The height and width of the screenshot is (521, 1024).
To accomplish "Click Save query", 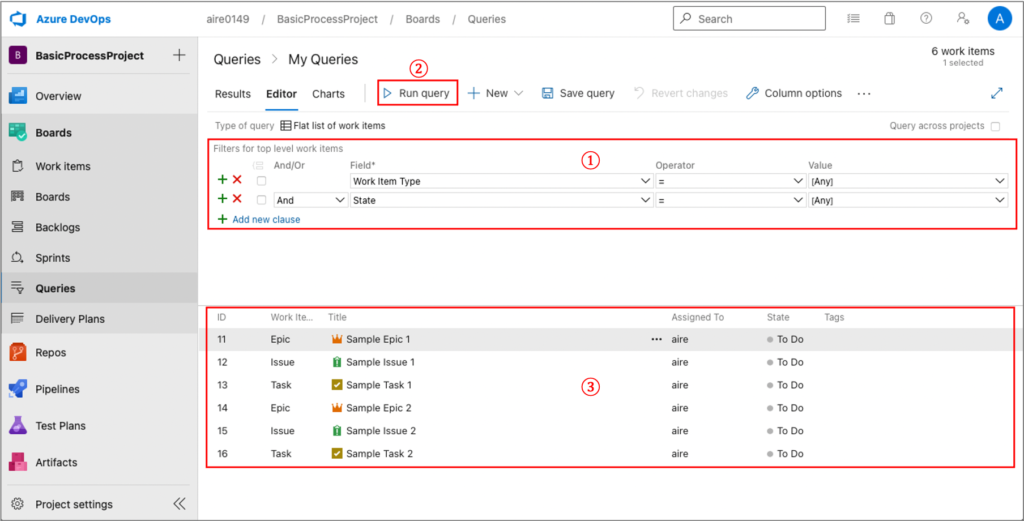I will [578, 93].
